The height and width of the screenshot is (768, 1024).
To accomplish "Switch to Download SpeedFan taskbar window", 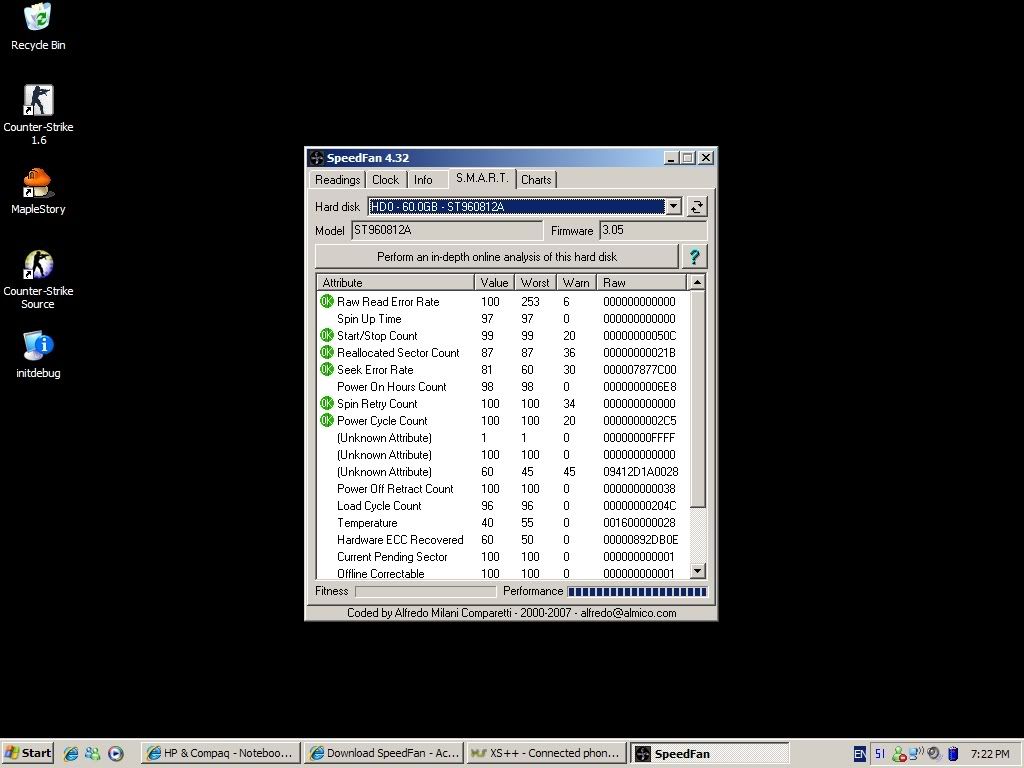I will tap(384, 753).
